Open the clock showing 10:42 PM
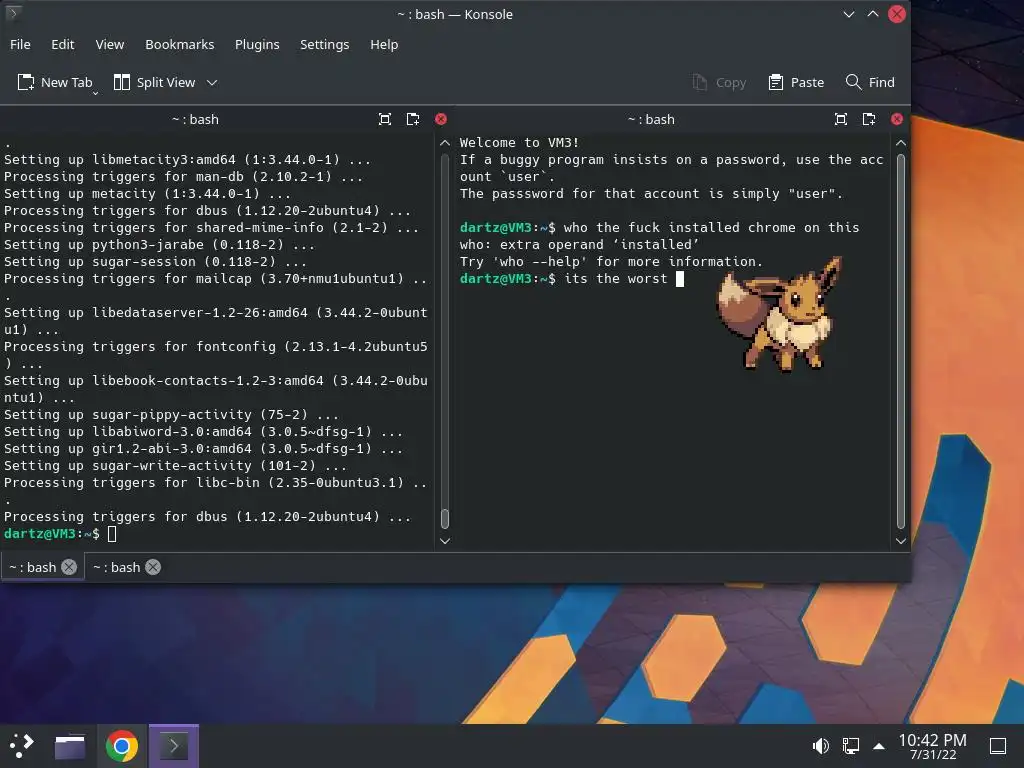The image size is (1024, 768). 932,746
